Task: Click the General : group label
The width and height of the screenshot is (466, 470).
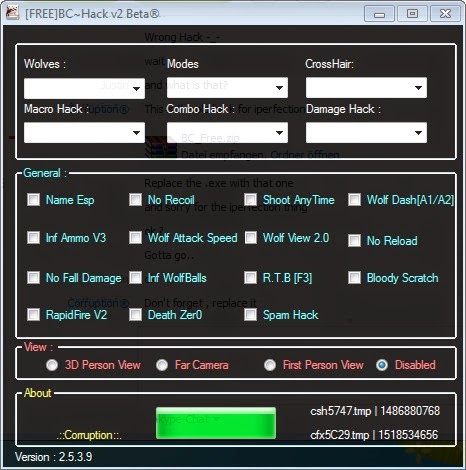Action: [45, 173]
